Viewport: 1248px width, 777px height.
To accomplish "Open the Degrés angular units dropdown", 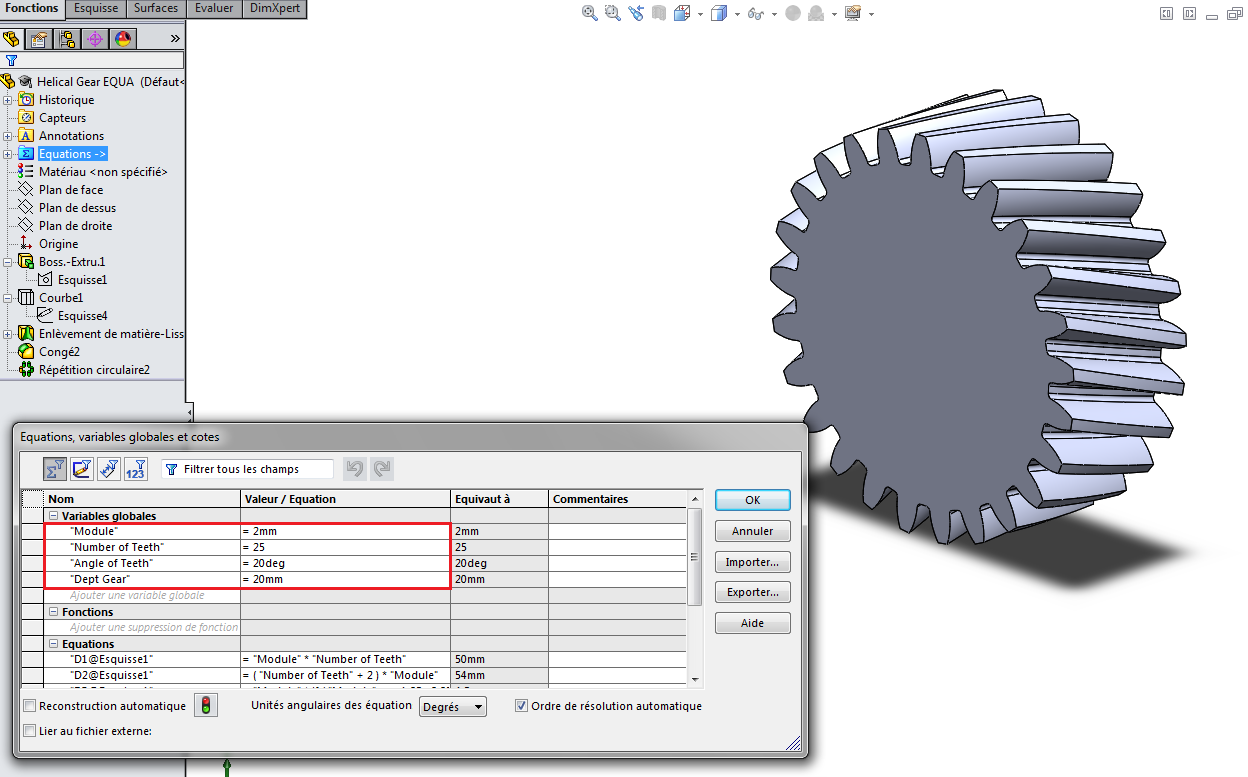I will [452, 706].
